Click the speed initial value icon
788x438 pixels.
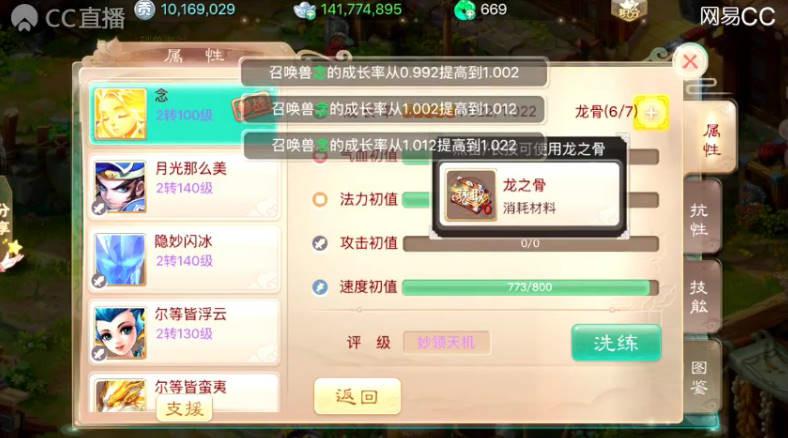pyautogui.click(x=320, y=287)
